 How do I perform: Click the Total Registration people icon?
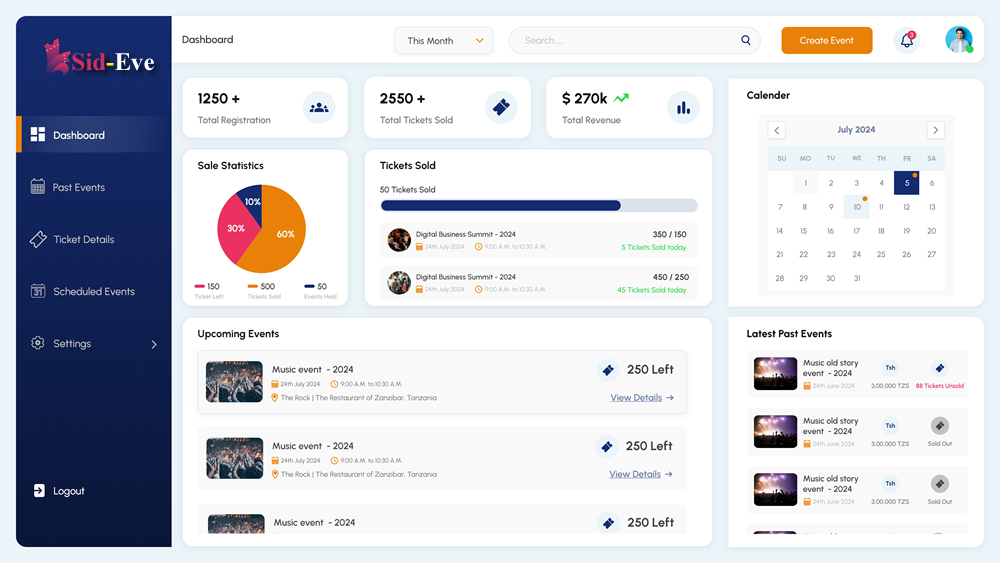tap(319, 107)
